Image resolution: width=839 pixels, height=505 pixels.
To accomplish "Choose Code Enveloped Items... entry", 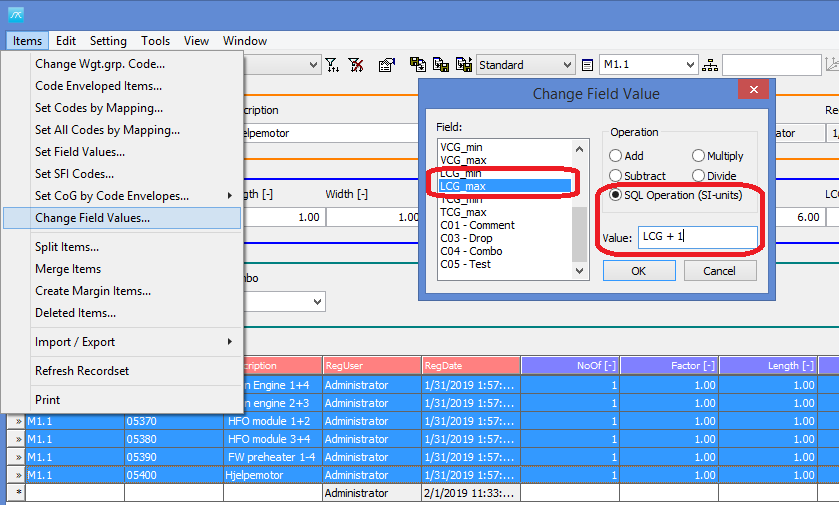I will [122, 86].
